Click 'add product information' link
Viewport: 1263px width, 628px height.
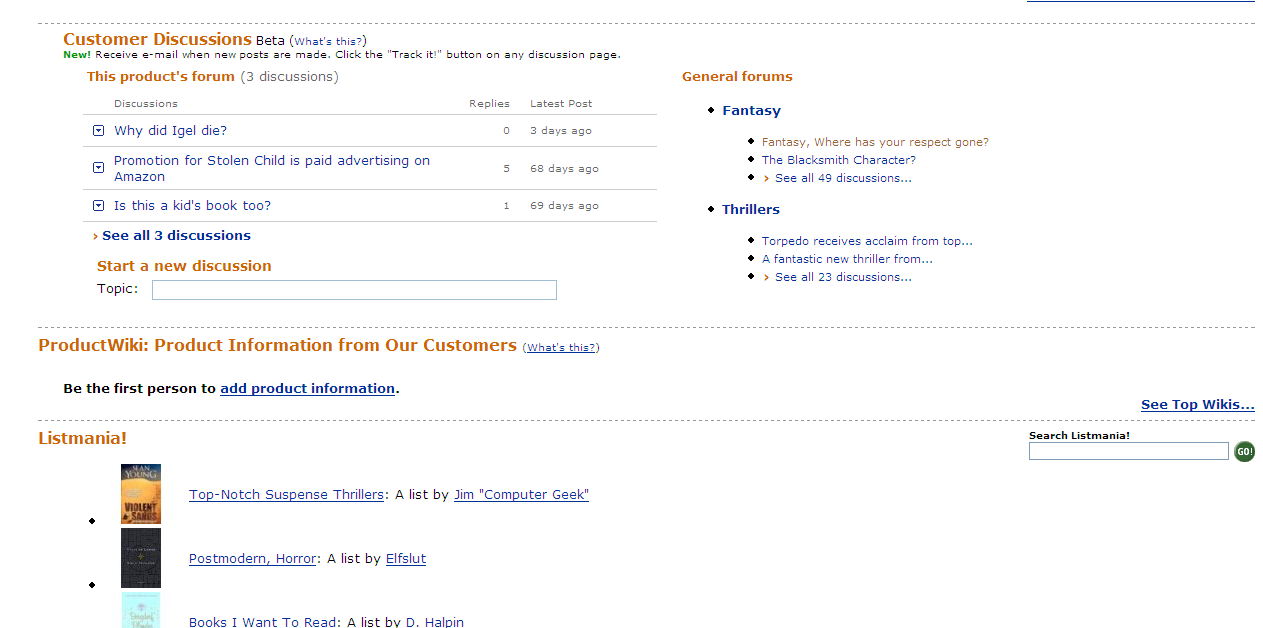308,389
